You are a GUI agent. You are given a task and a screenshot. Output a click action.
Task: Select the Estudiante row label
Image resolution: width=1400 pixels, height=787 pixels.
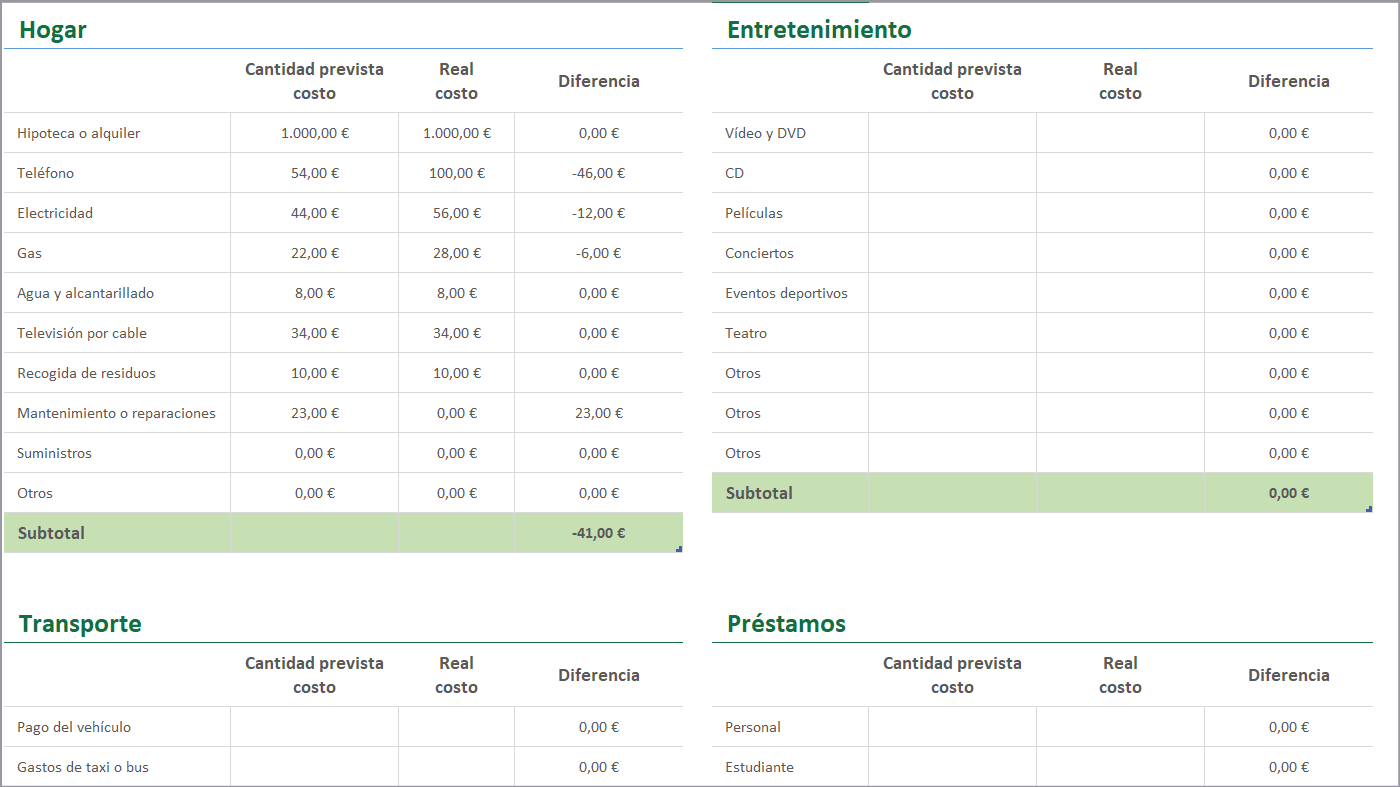pyautogui.click(x=759, y=767)
